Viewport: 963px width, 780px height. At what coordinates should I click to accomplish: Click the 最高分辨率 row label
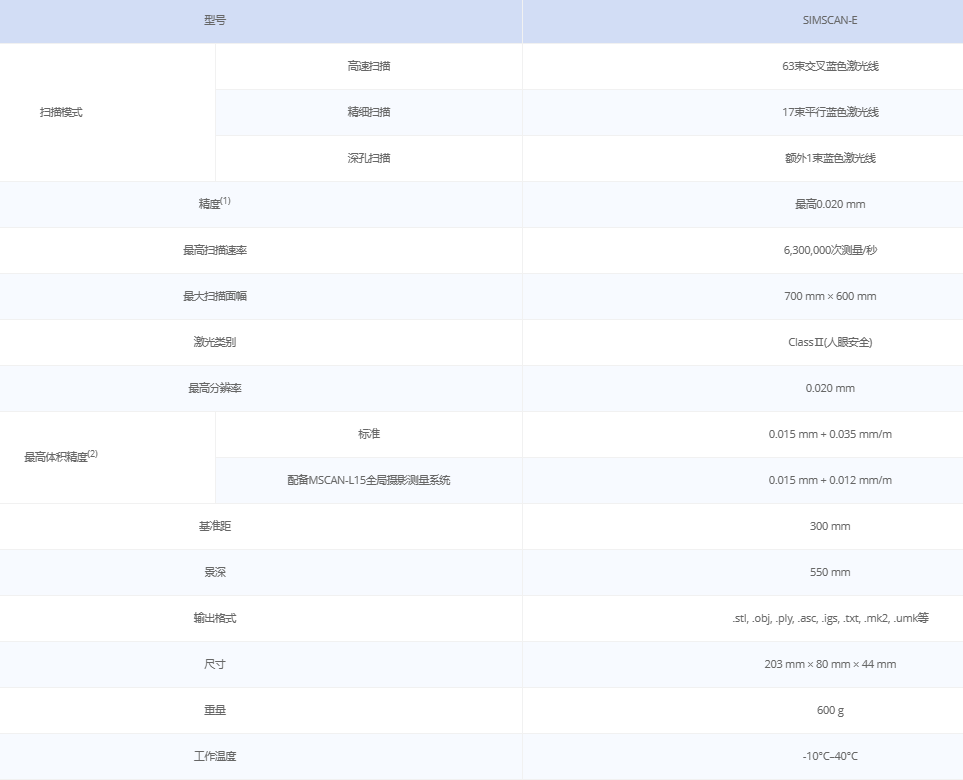click(215, 388)
